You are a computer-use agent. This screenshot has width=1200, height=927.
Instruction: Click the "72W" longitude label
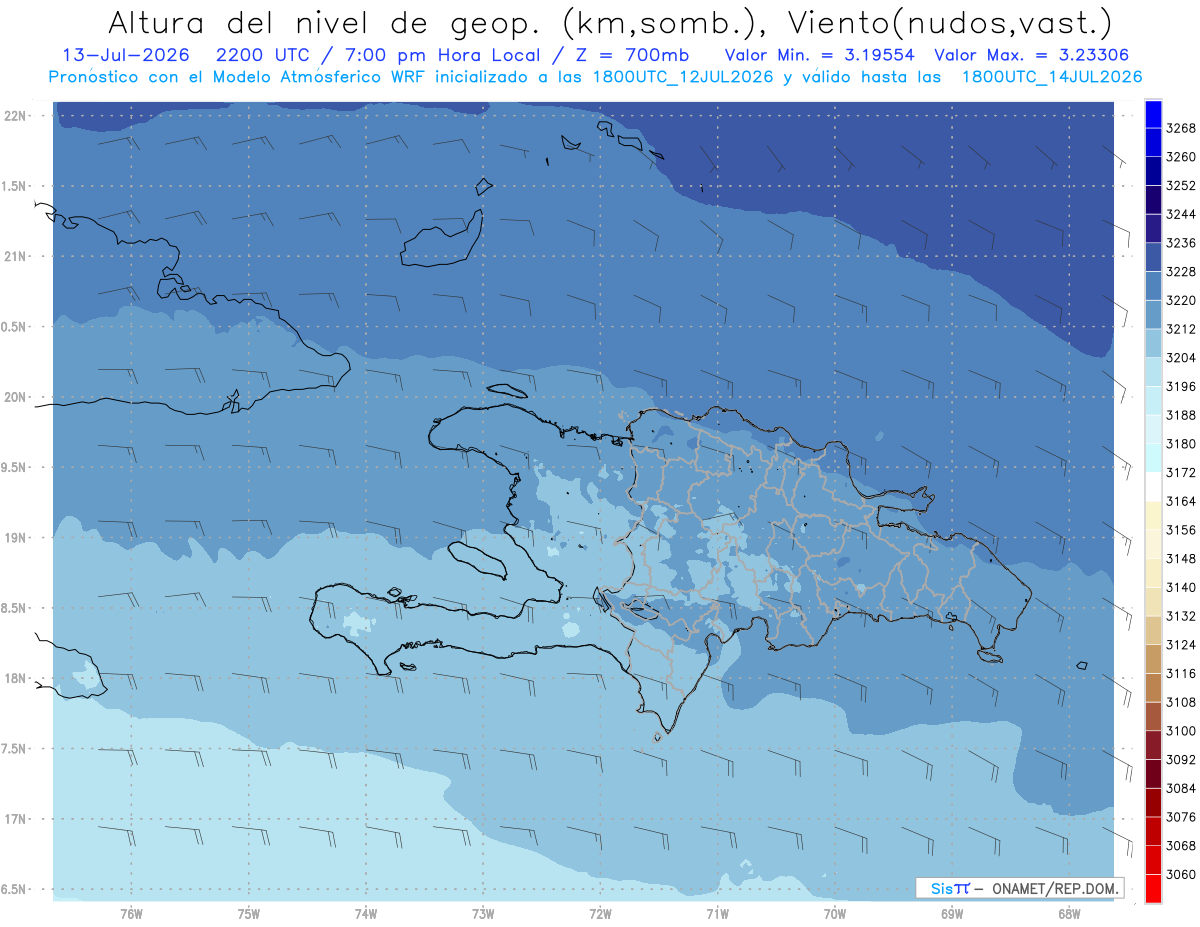[x=600, y=912]
